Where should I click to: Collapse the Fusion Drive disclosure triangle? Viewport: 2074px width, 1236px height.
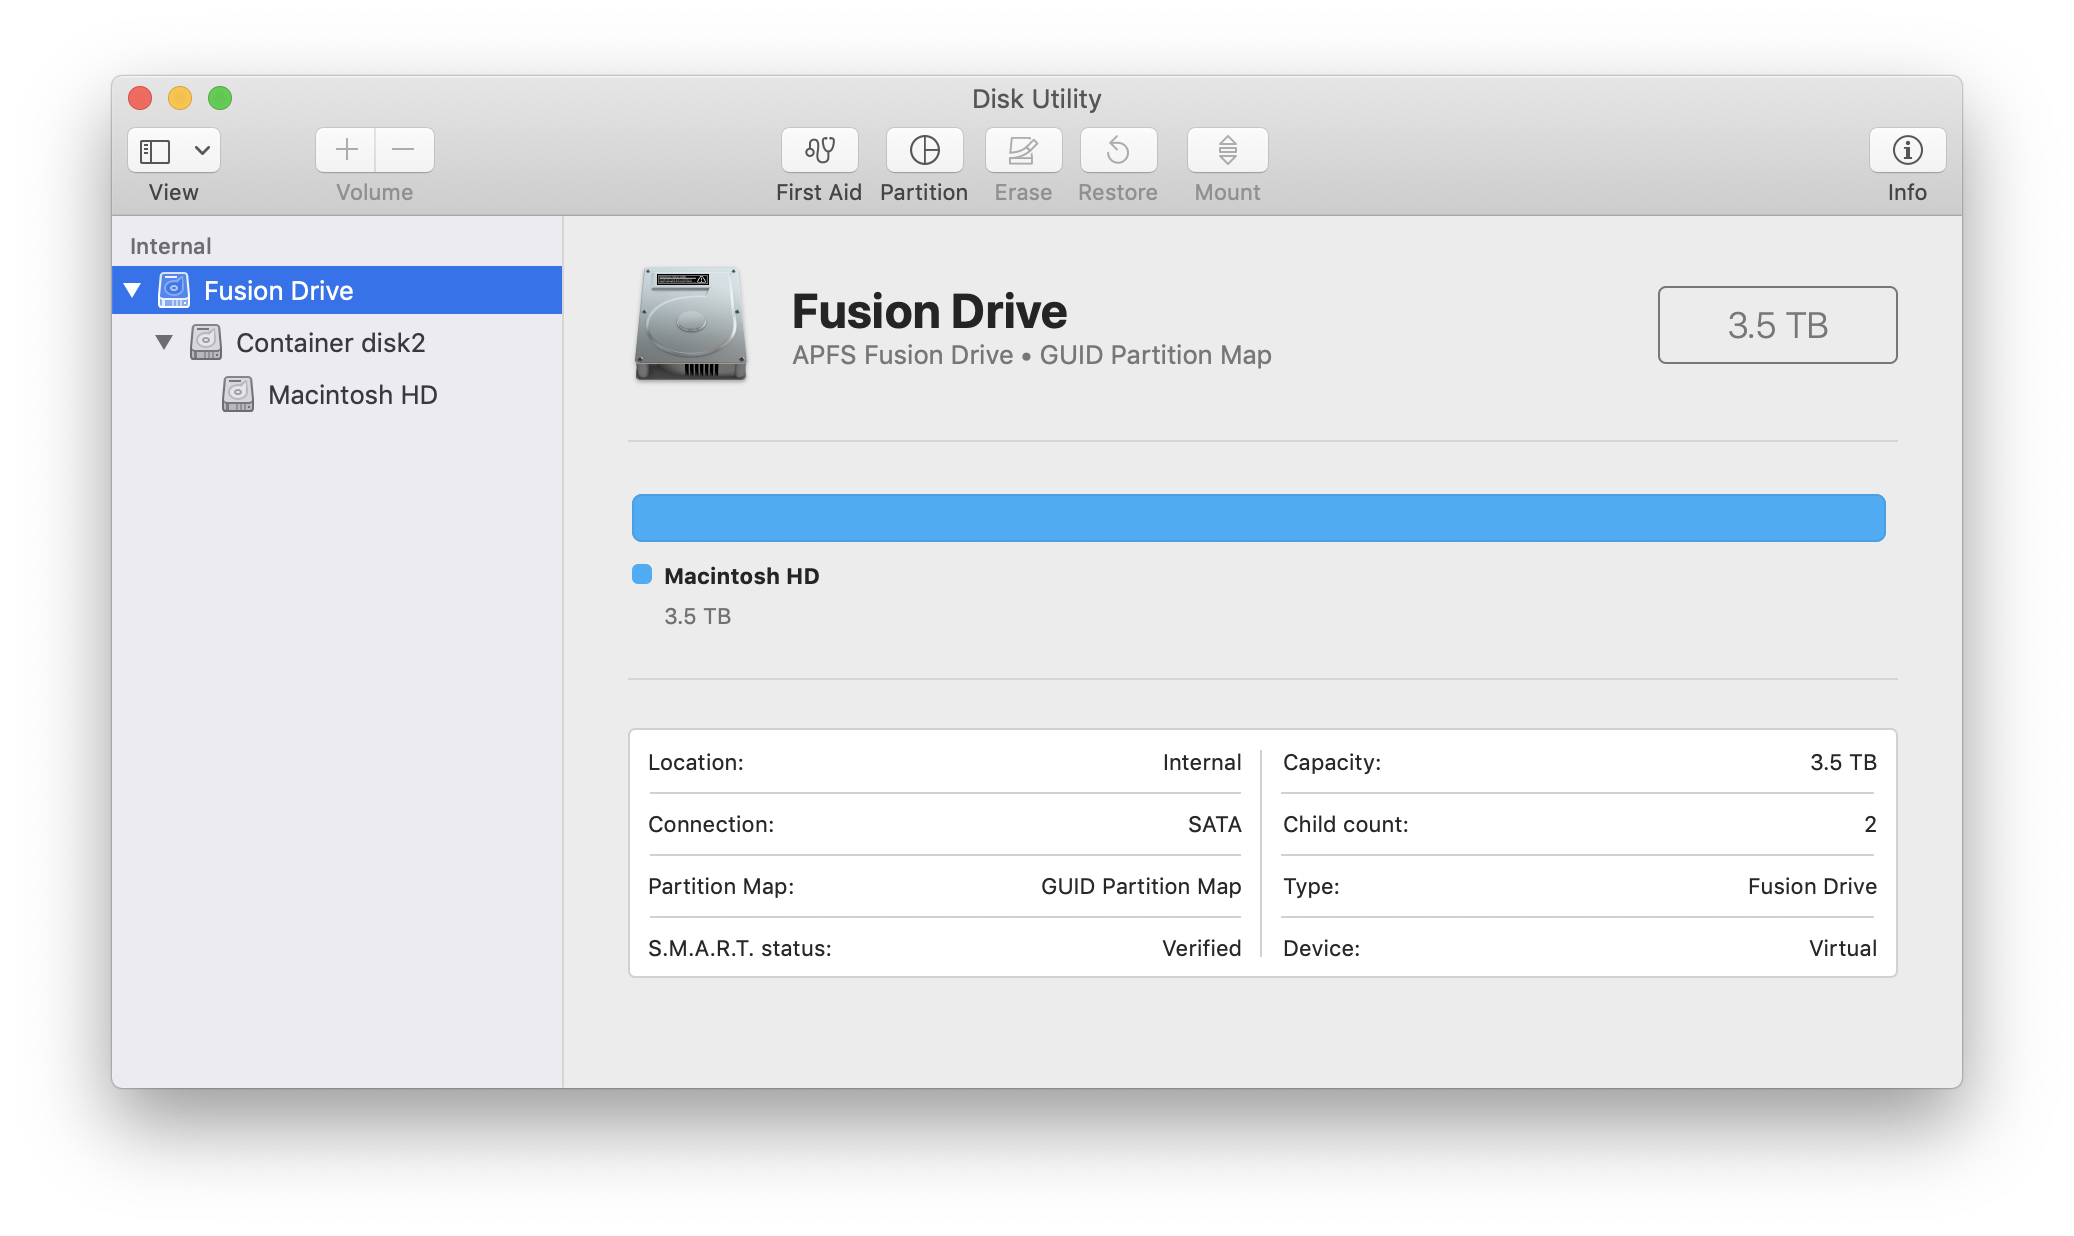tap(132, 290)
